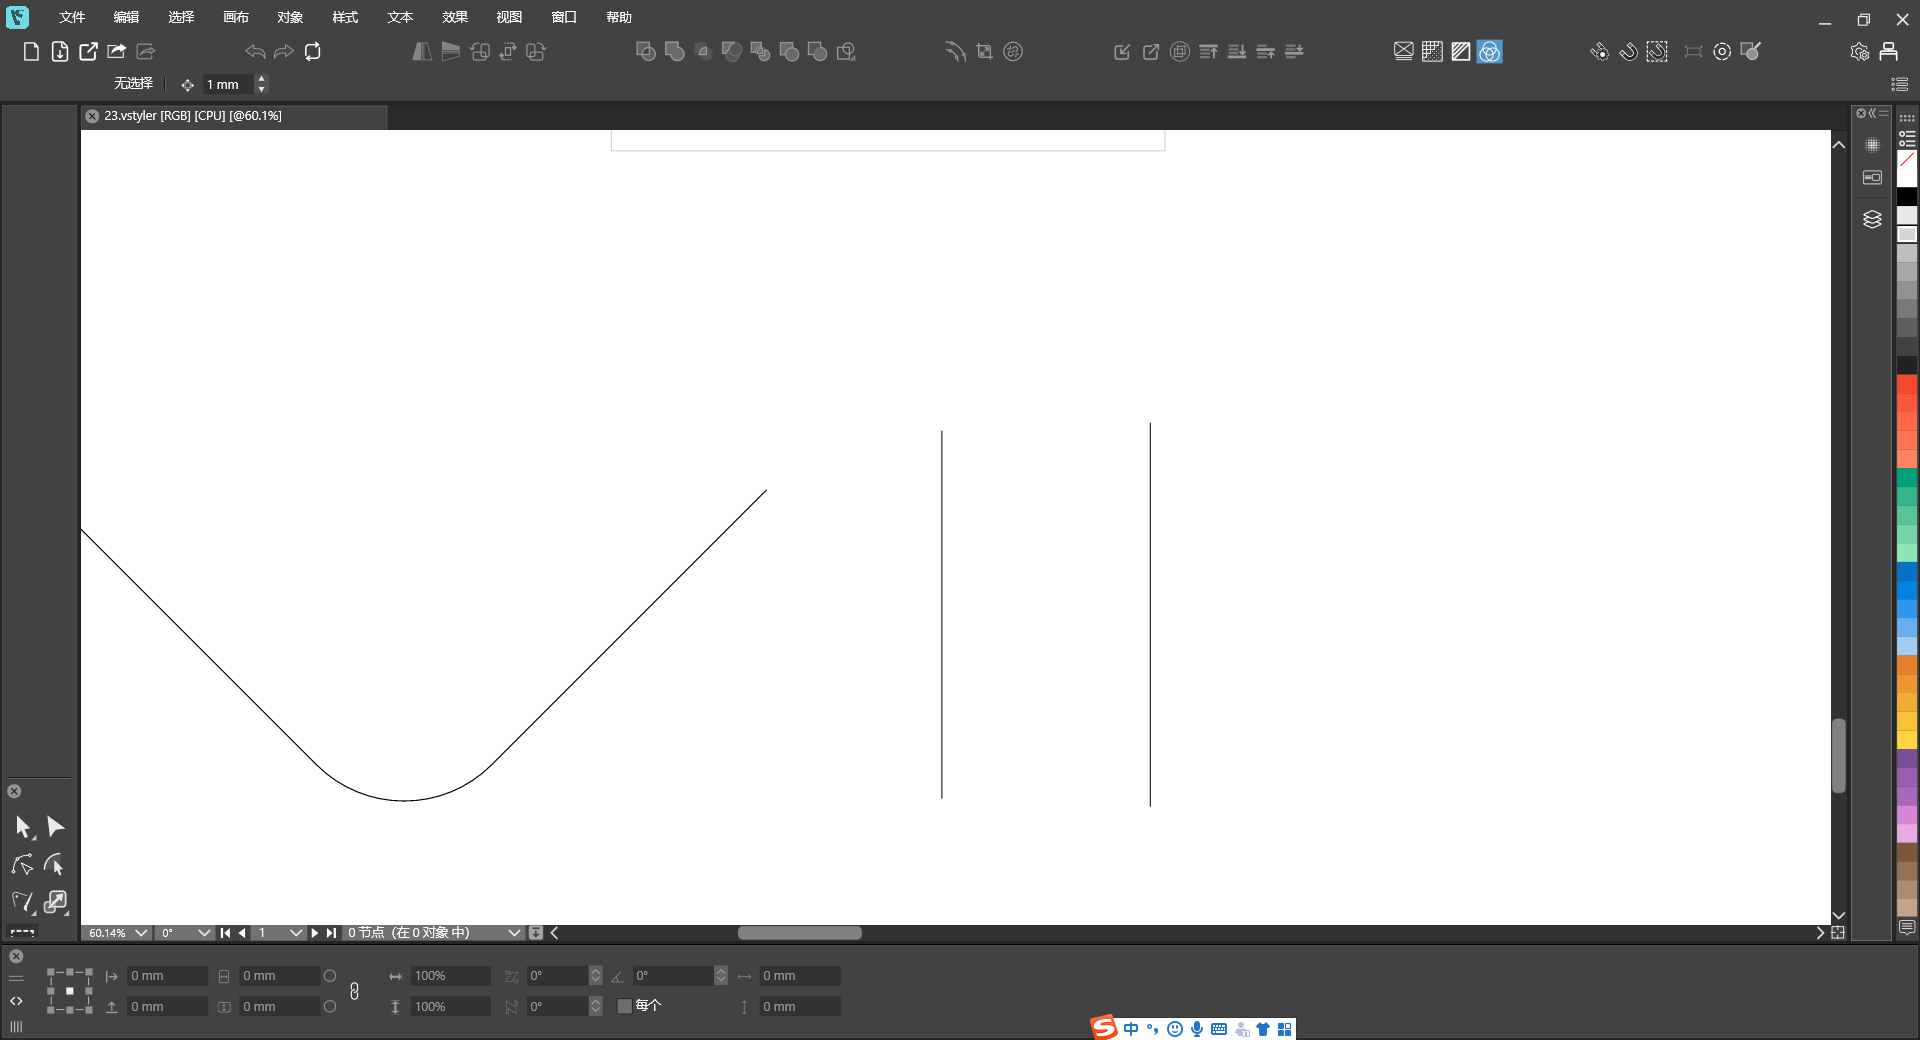This screenshot has height=1040, width=1920.
Task: Click the transparency grid view icon
Action: pos(1432,51)
